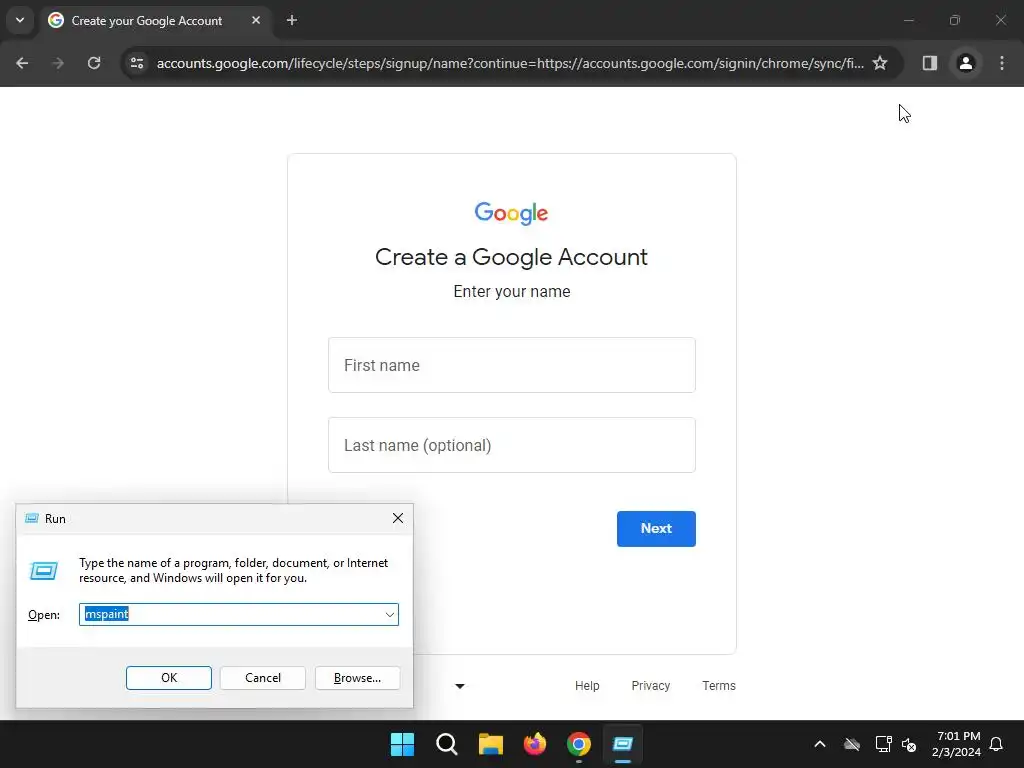Image resolution: width=1024 pixels, height=768 pixels.
Task: Open Windows Search from taskbar
Action: click(447, 744)
